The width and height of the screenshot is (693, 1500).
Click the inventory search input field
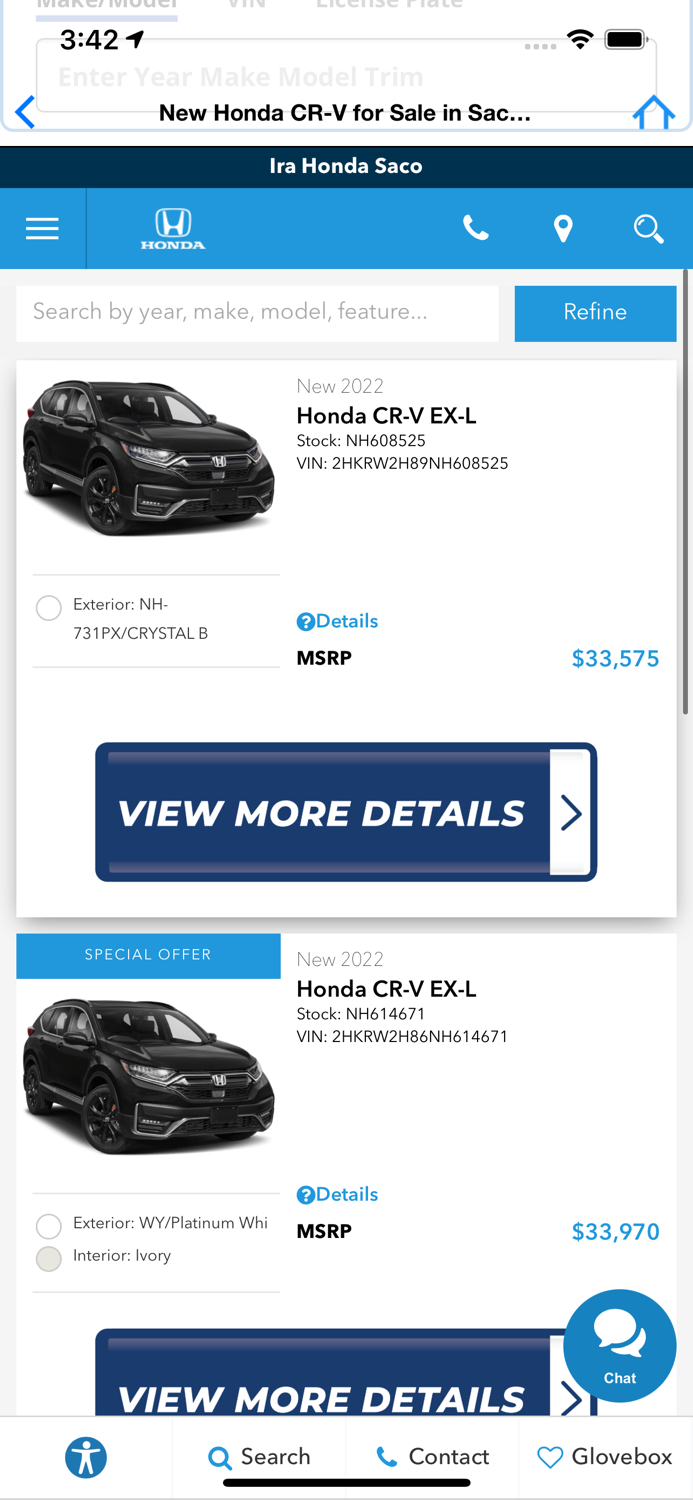257,313
